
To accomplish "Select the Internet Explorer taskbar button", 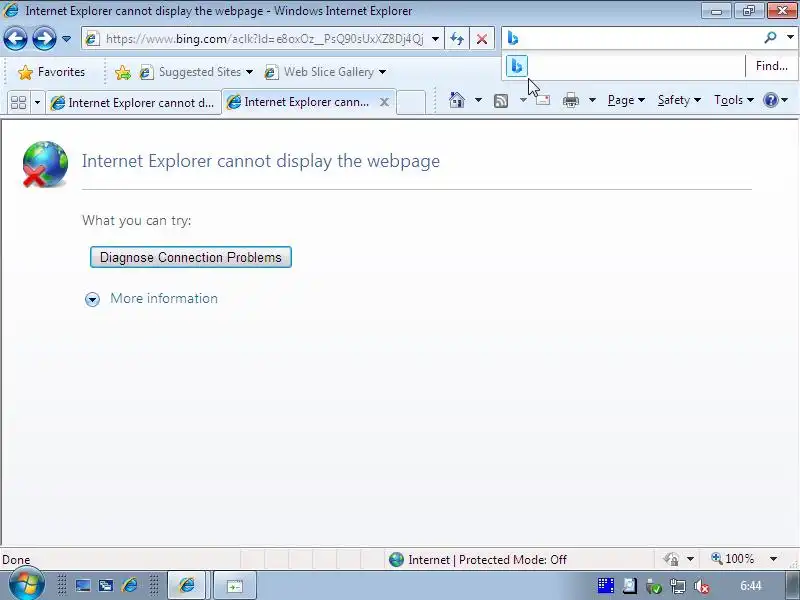I will (x=187, y=585).
